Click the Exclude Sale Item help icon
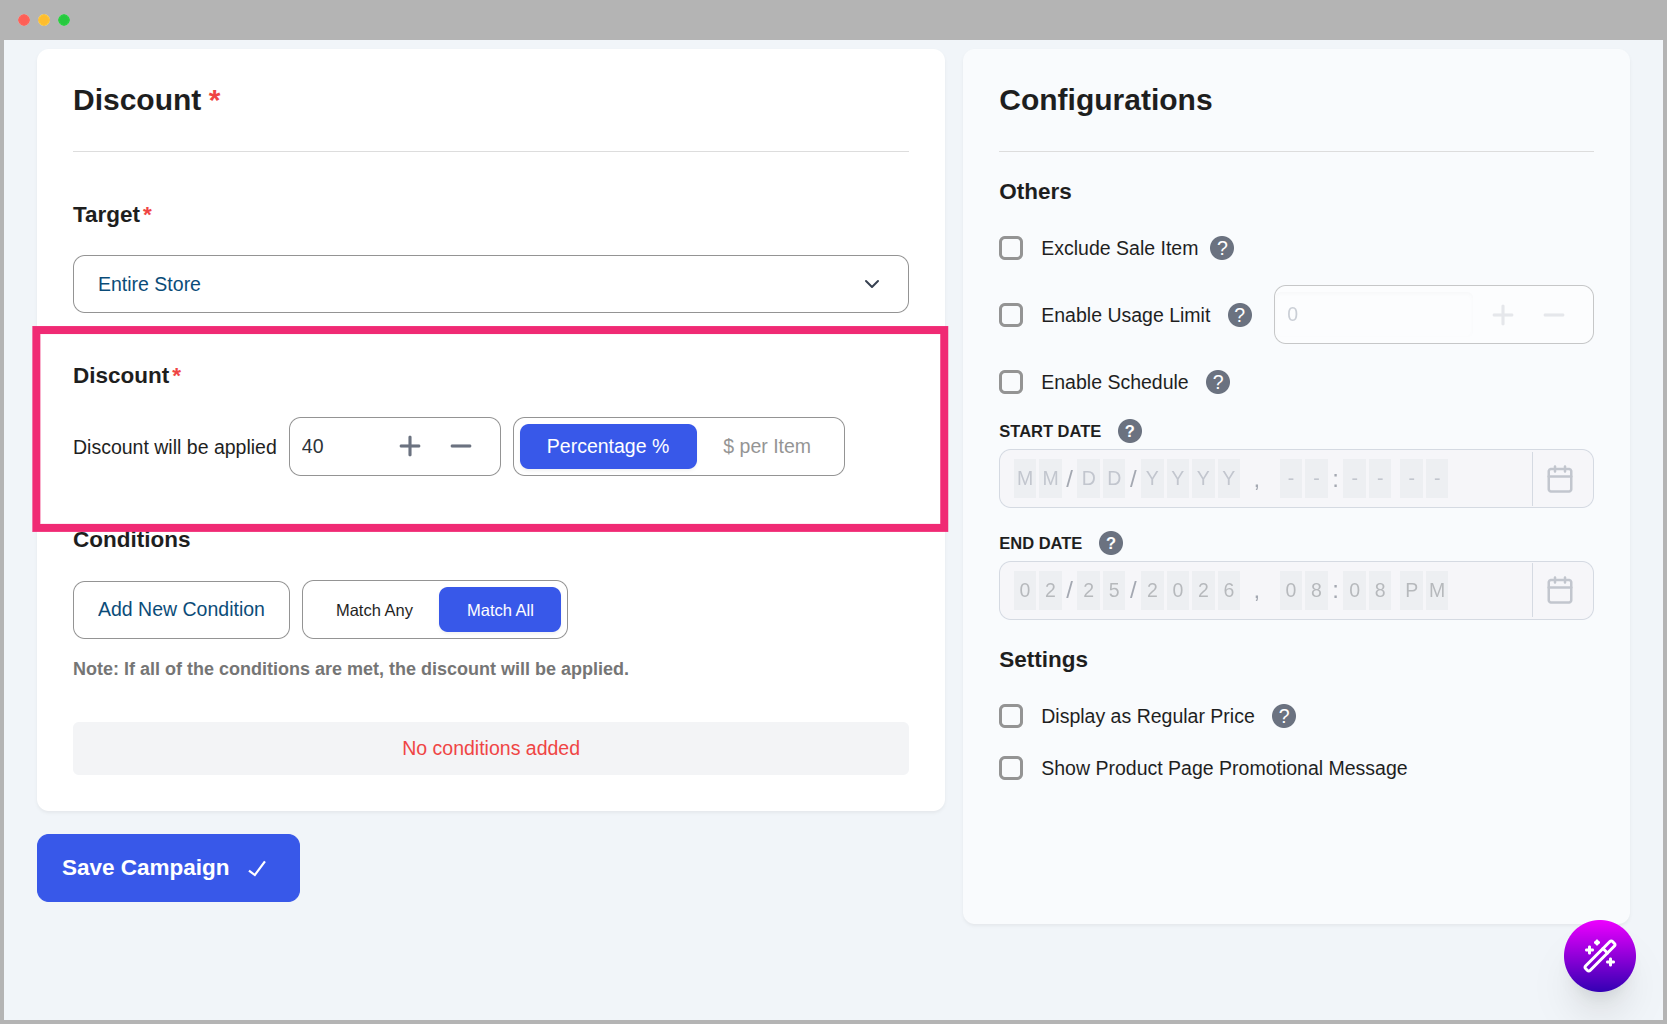The height and width of the screenshot is (1024, 1667). tap(1221, 248)
